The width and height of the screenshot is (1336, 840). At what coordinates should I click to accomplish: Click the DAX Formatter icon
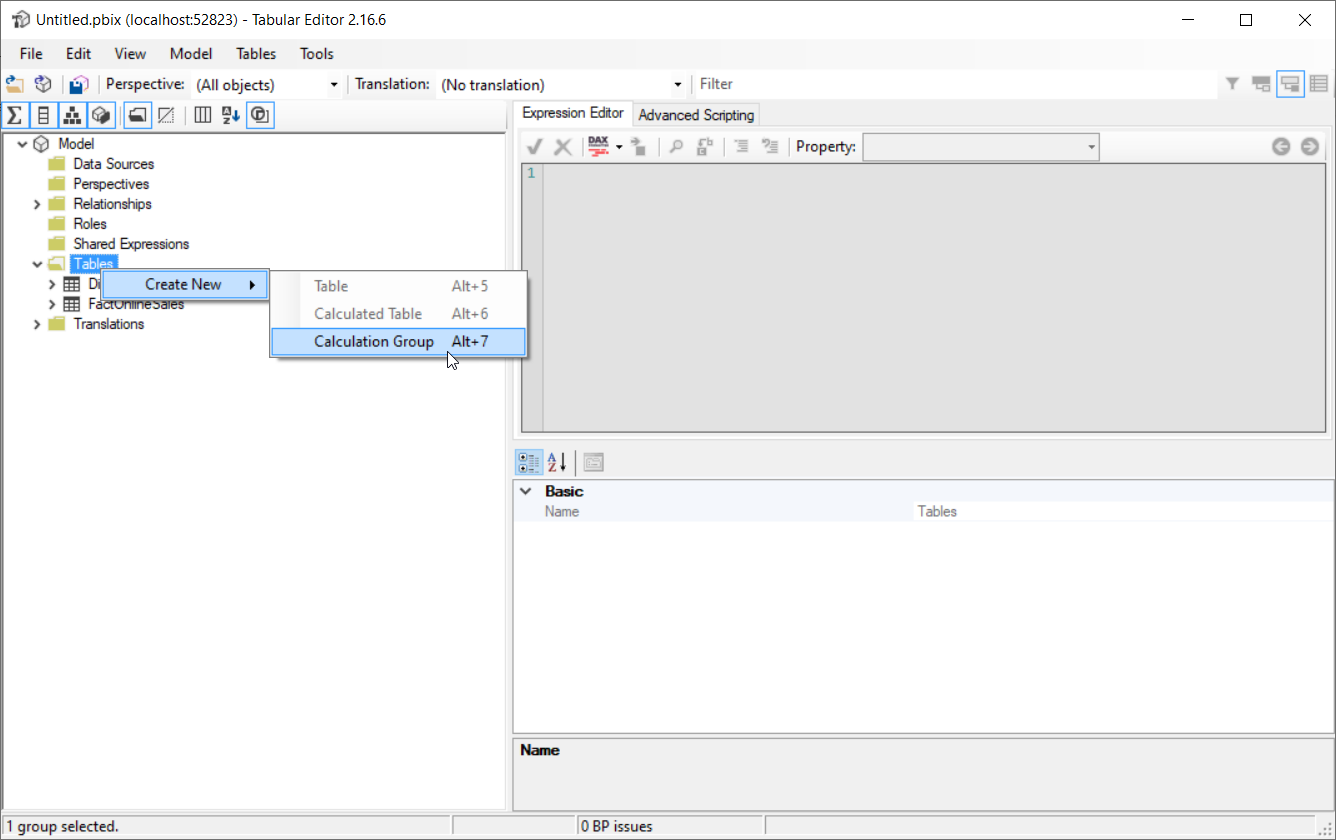pos(599,147)
